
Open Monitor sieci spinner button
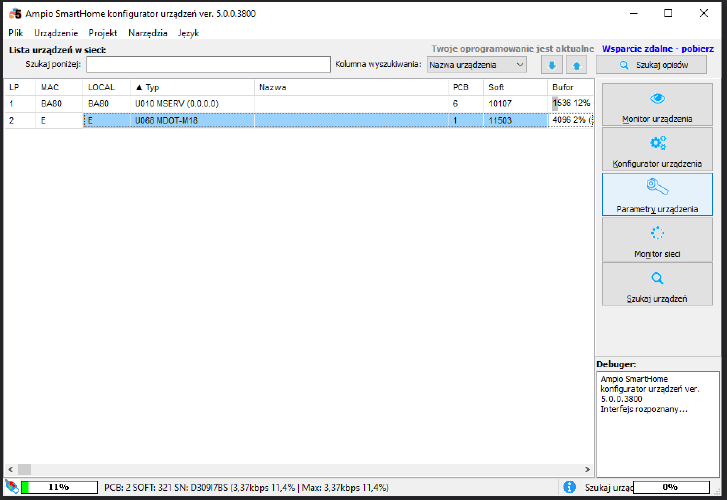tap(657, 239)
